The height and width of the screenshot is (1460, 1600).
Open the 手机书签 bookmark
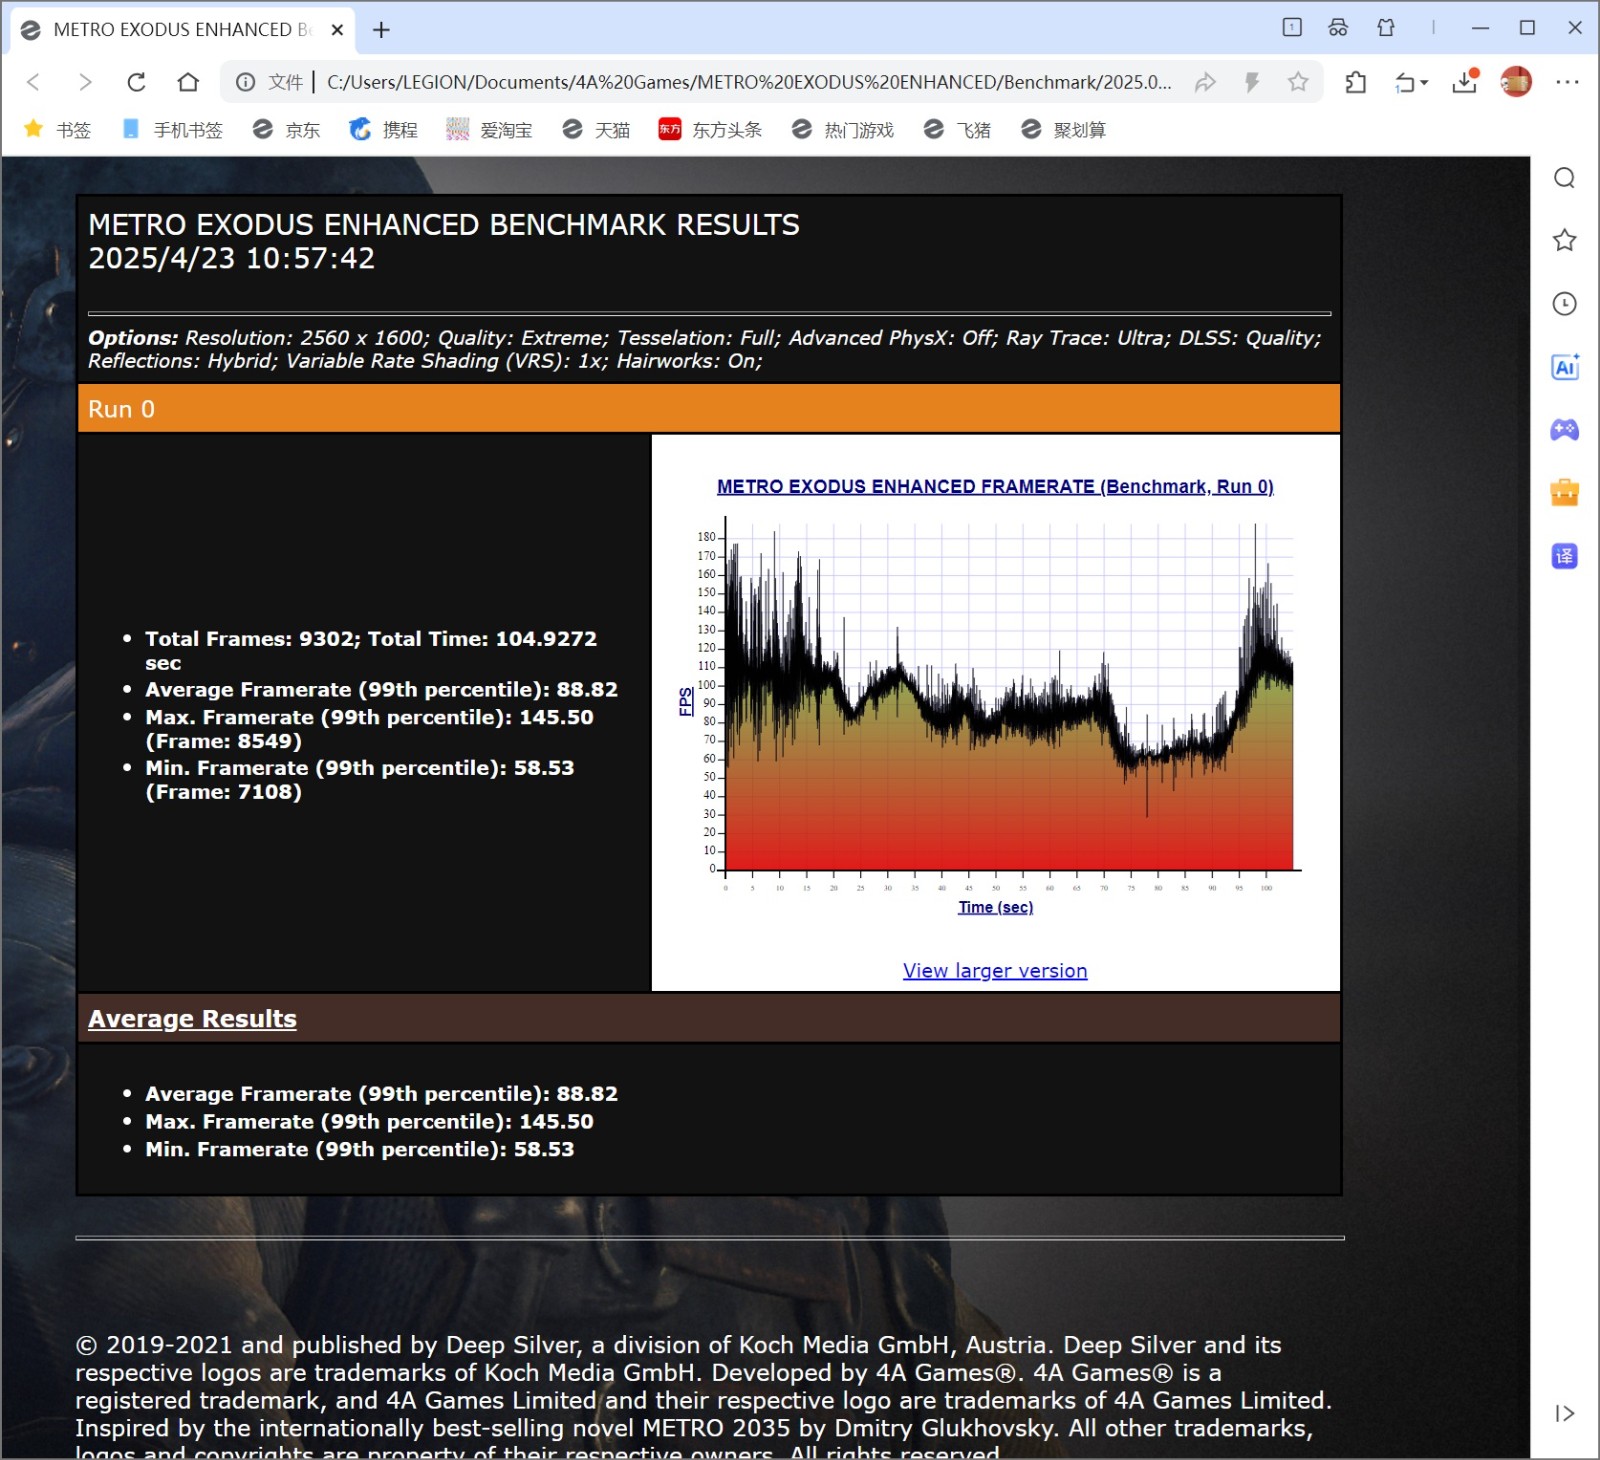(x=172, y=130)
